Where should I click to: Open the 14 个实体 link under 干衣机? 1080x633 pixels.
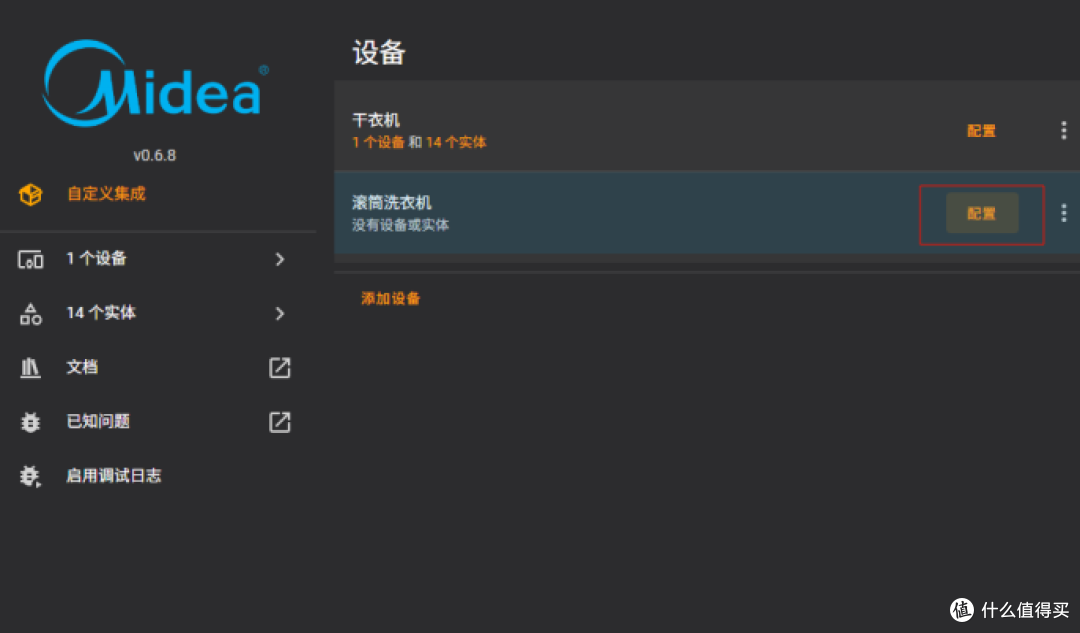456,143
